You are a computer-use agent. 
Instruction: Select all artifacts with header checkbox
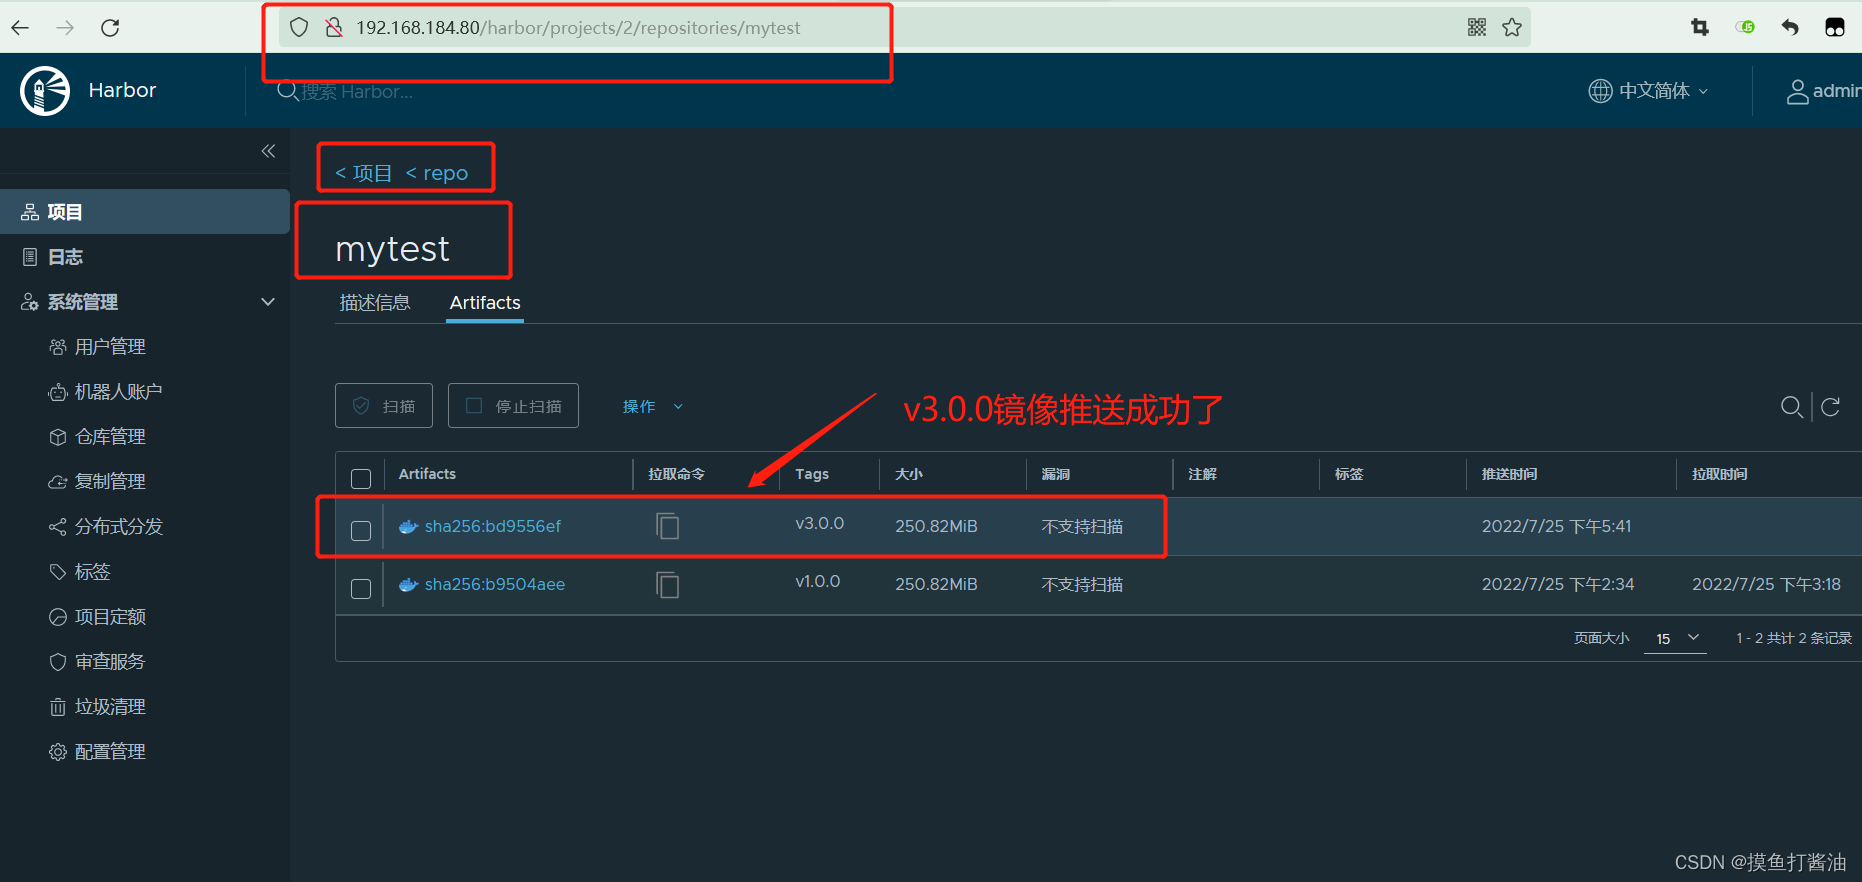(361, 479)
